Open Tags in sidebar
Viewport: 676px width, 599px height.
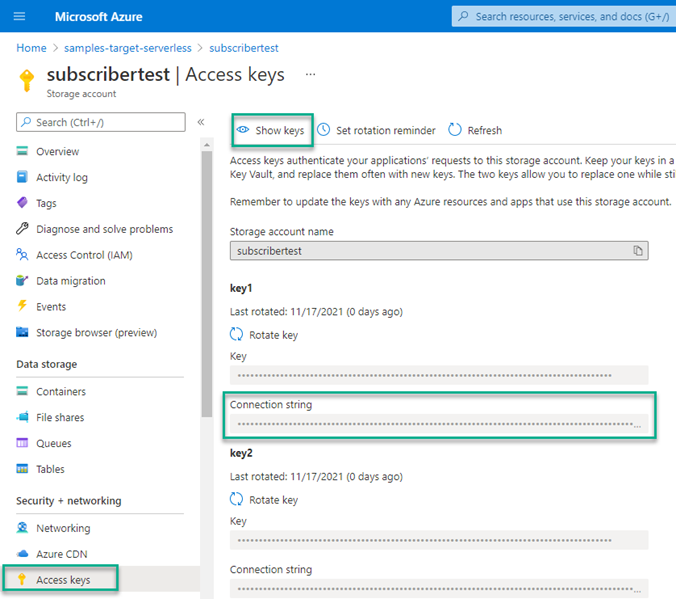point(46,203)
